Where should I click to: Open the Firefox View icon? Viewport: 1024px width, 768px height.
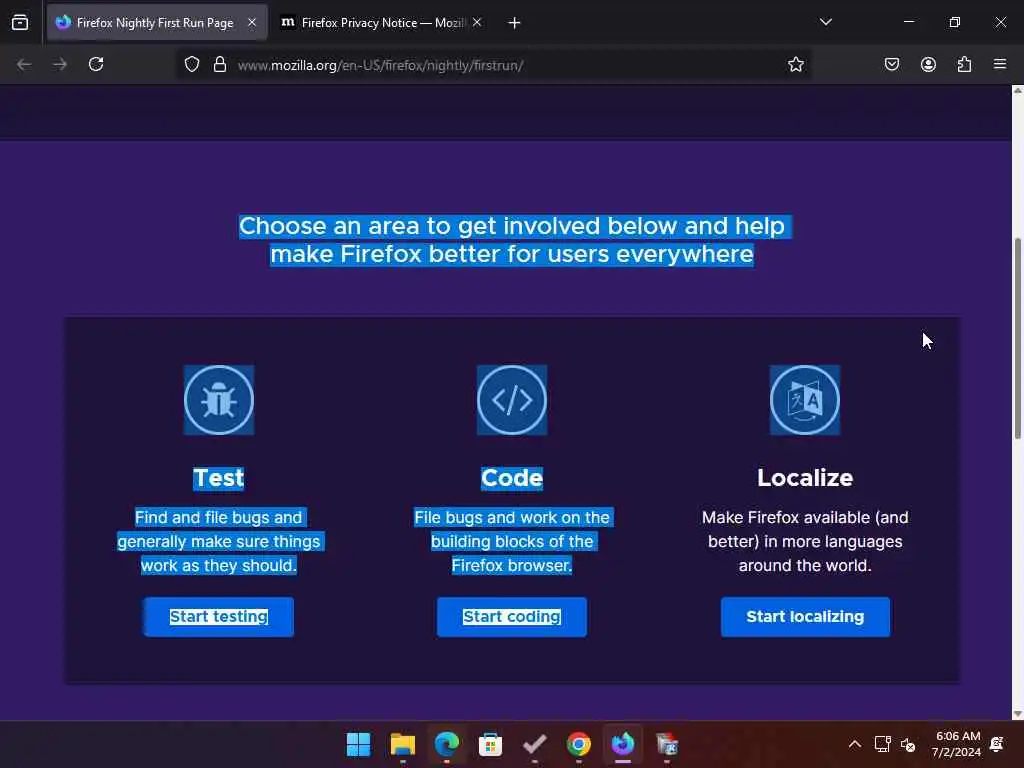20,23
